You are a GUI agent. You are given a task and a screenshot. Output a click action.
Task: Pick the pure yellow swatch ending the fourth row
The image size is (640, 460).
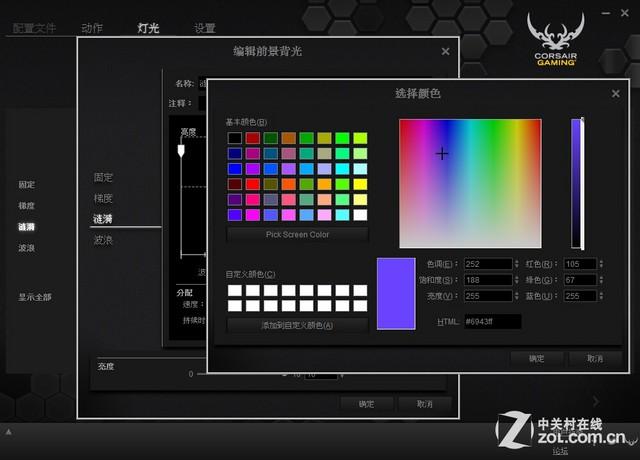[360, 184]
